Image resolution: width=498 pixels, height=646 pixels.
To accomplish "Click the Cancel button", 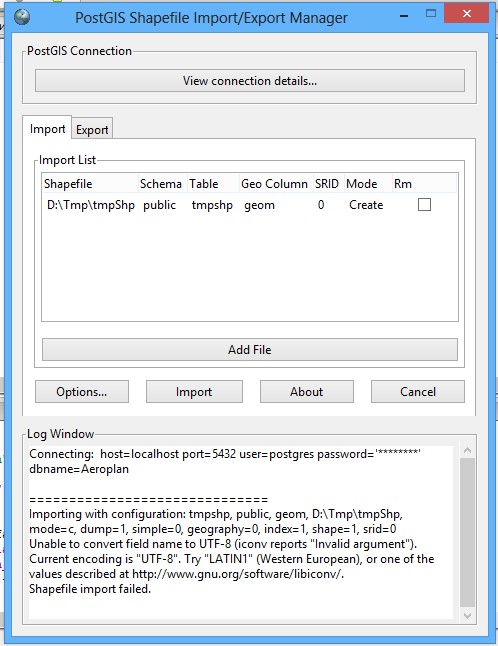I will coord(418,391).
